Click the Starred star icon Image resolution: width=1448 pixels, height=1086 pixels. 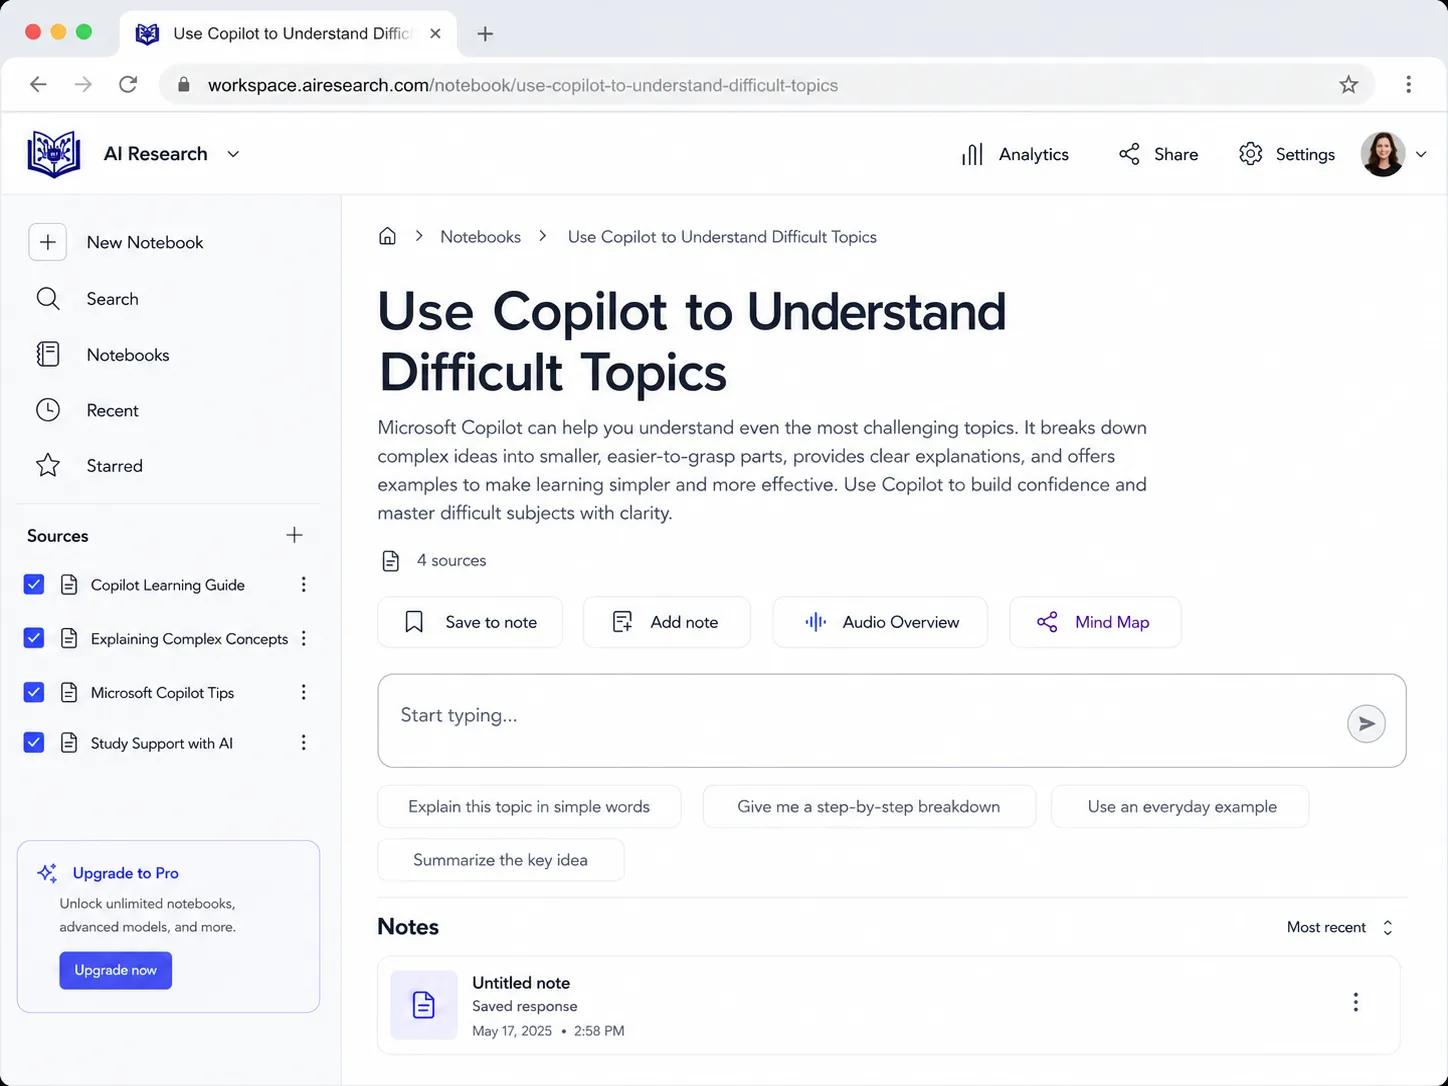(48, 465)
